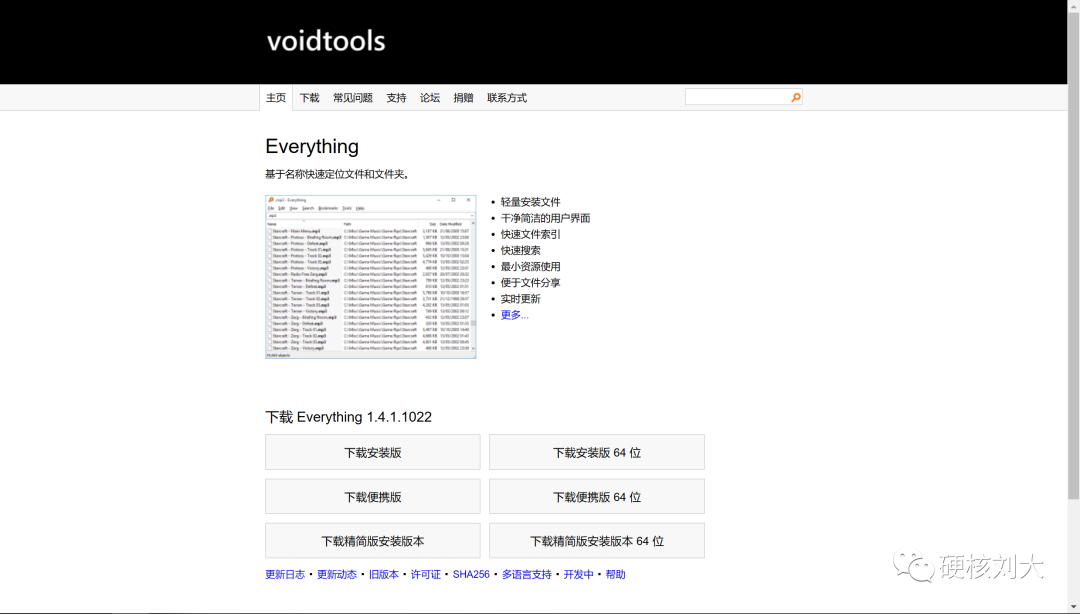
Task: Click the 便于文件分享 bullet text
Action: point(530,283)
